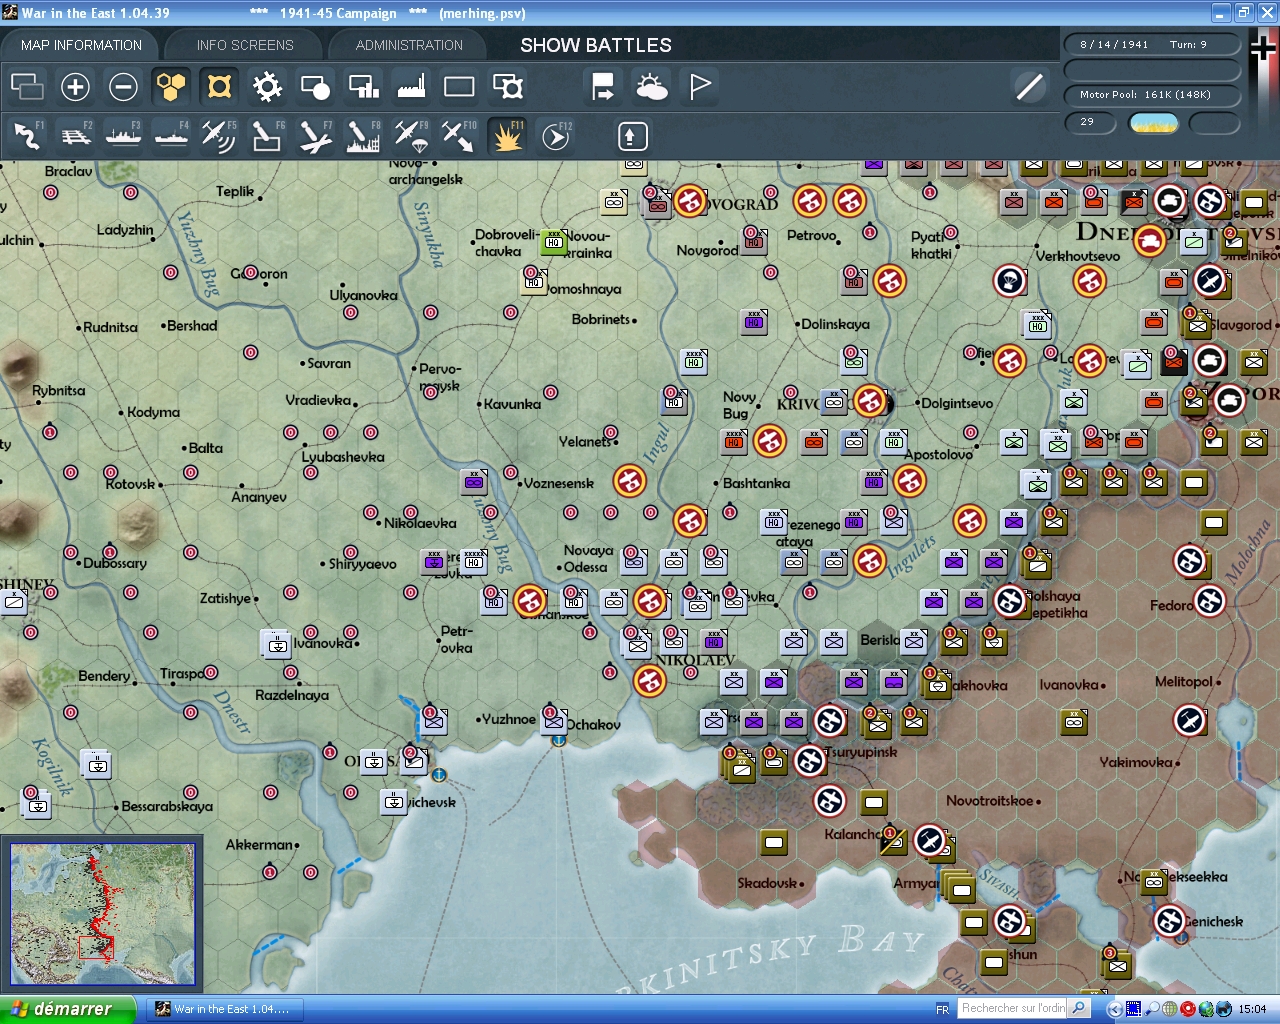Click the cog wheel toolbar icon
Image resolution: width=1280 pixels, height=1024 pixels.
pyautogui.click(x=267, y=87)
